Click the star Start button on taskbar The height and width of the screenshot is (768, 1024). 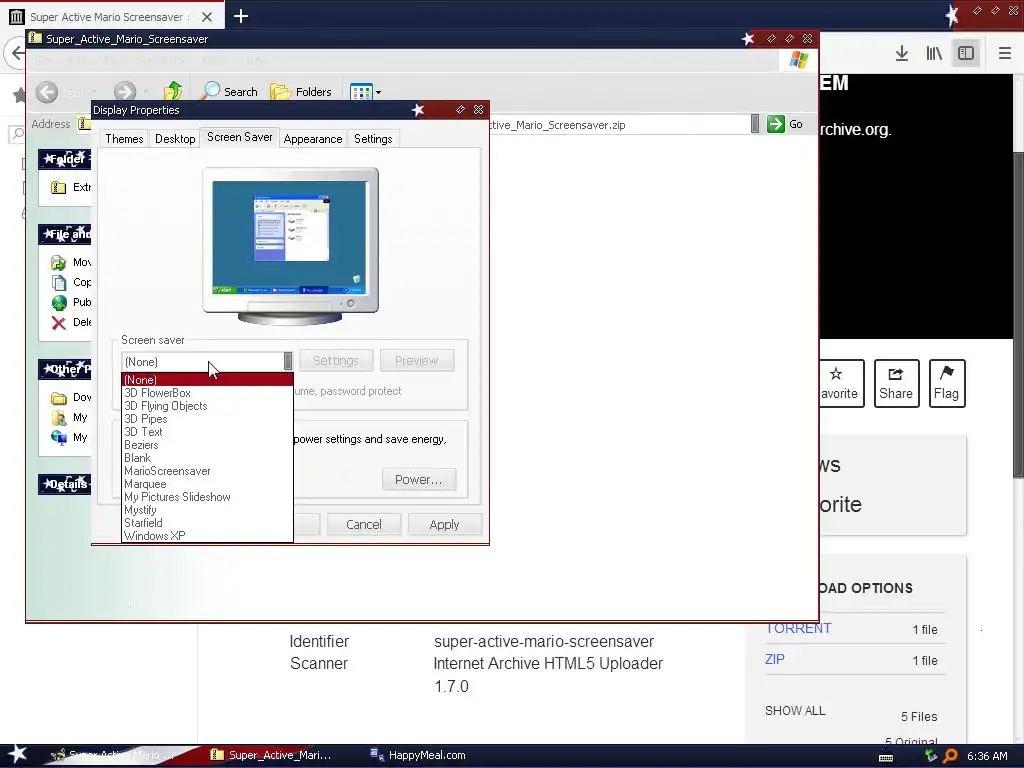pos(18,754)
